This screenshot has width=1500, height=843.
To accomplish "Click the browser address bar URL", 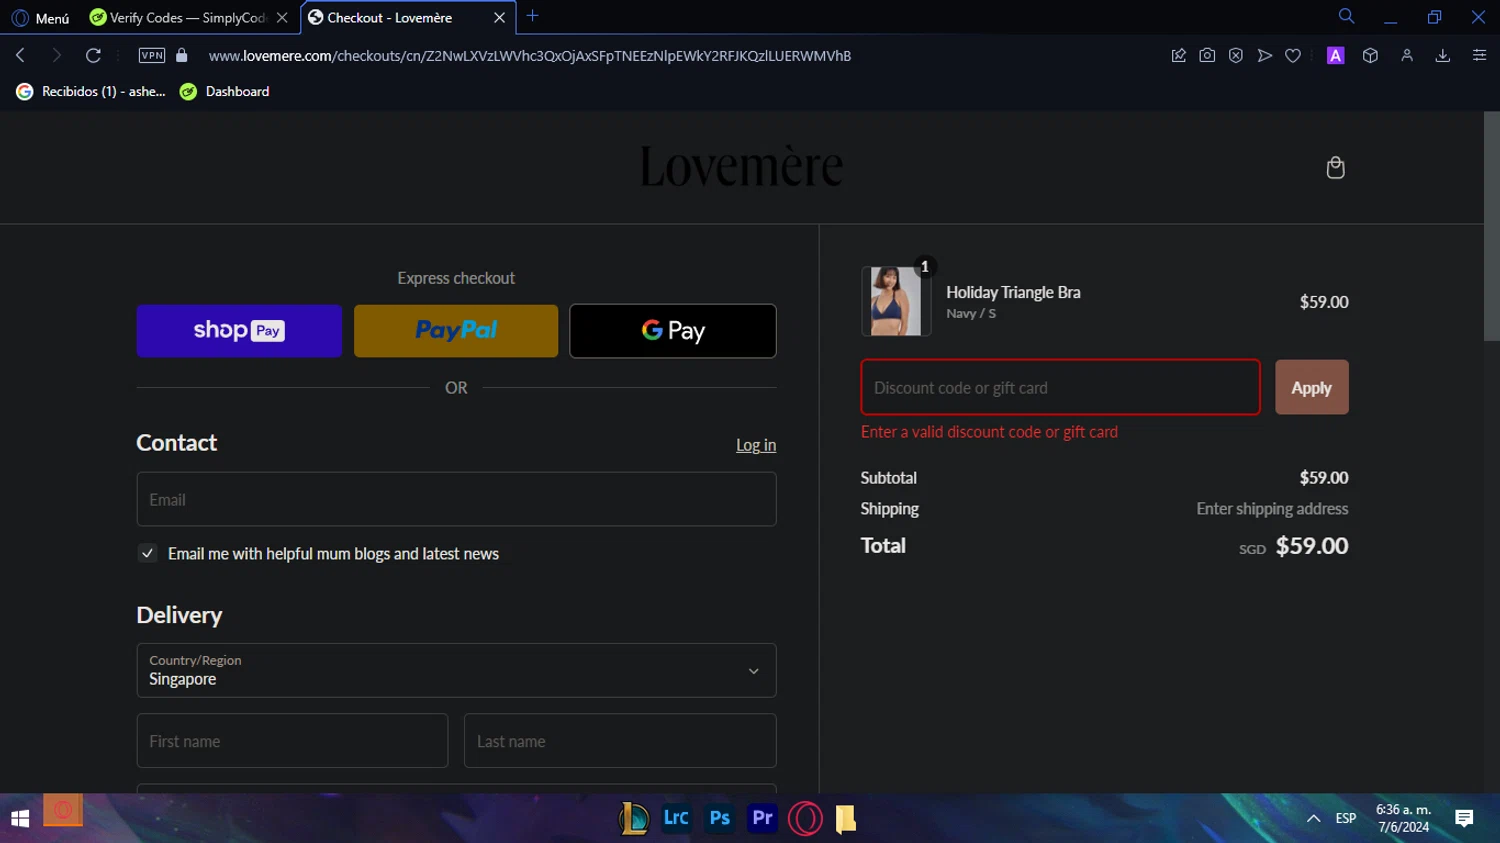I will [x=530, y=55].
